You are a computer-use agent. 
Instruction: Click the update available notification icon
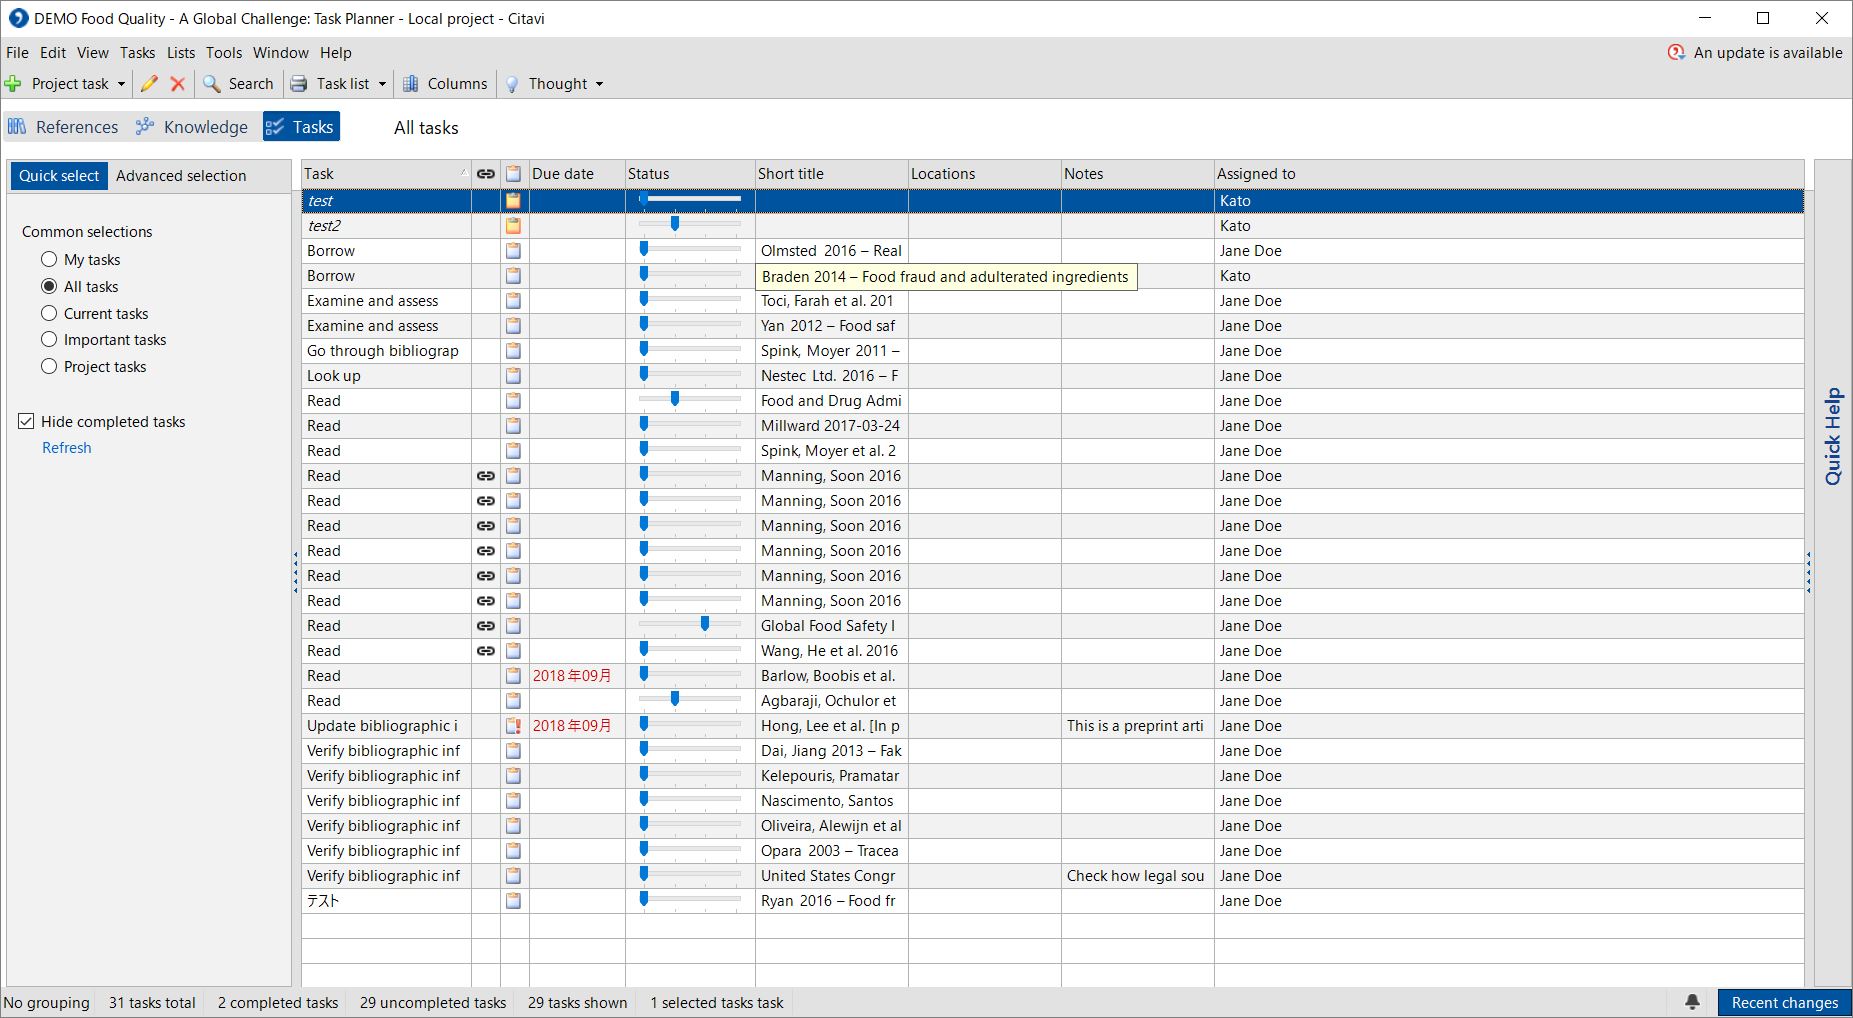tap(1676, 53)
